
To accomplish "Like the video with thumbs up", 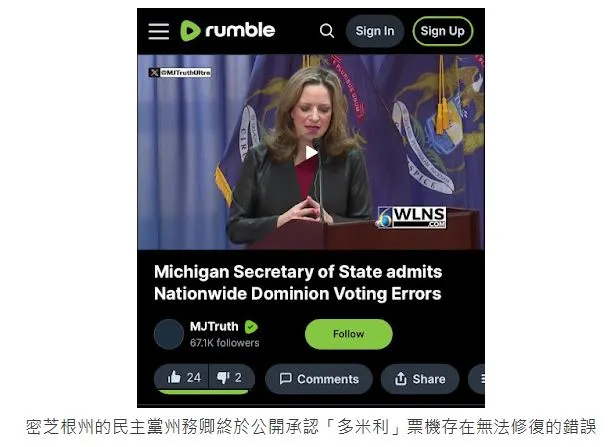I will [x=183, y=378].
